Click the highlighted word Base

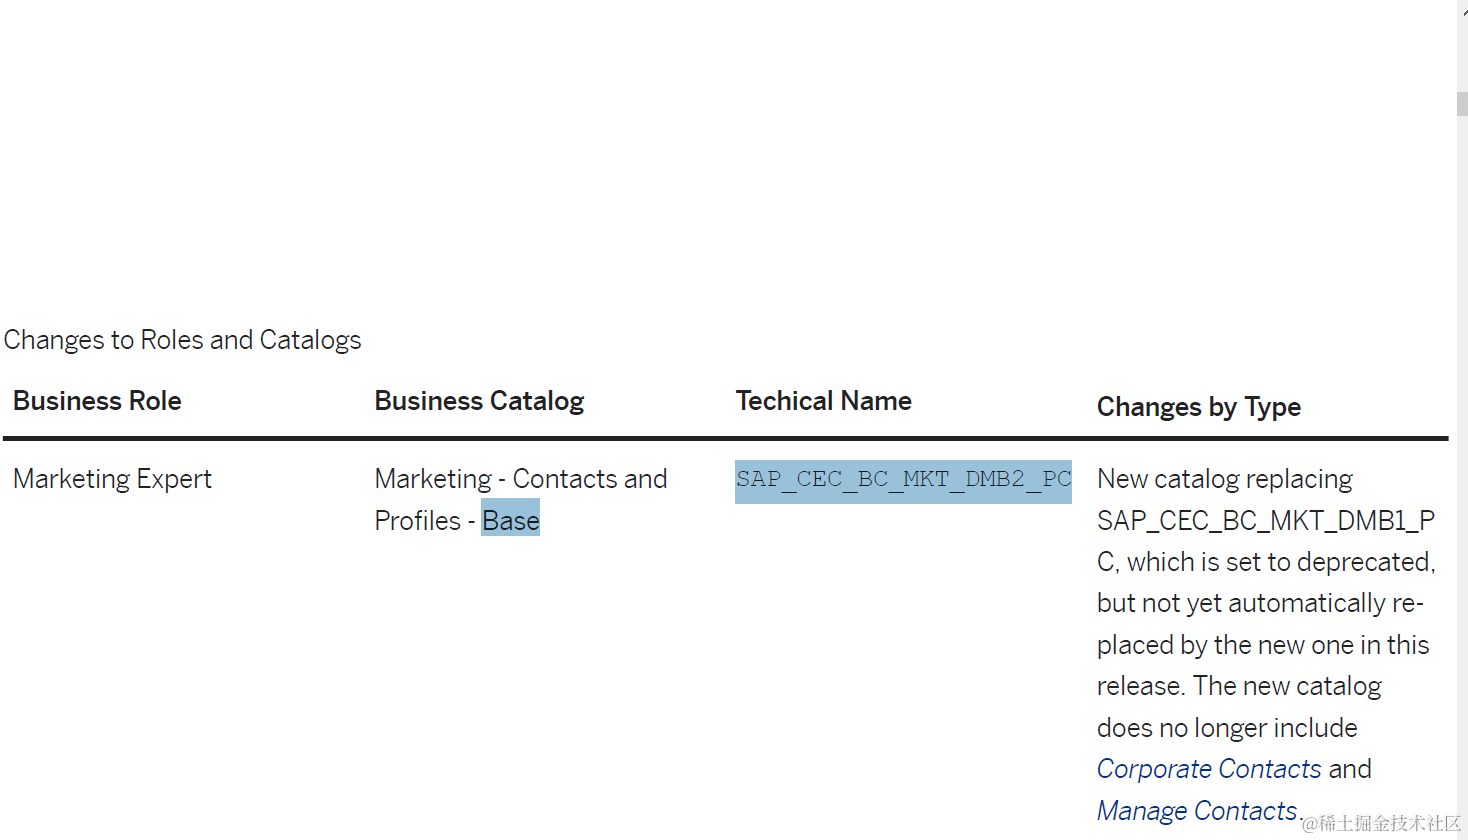pyautogui.click(x=510, y=521)
